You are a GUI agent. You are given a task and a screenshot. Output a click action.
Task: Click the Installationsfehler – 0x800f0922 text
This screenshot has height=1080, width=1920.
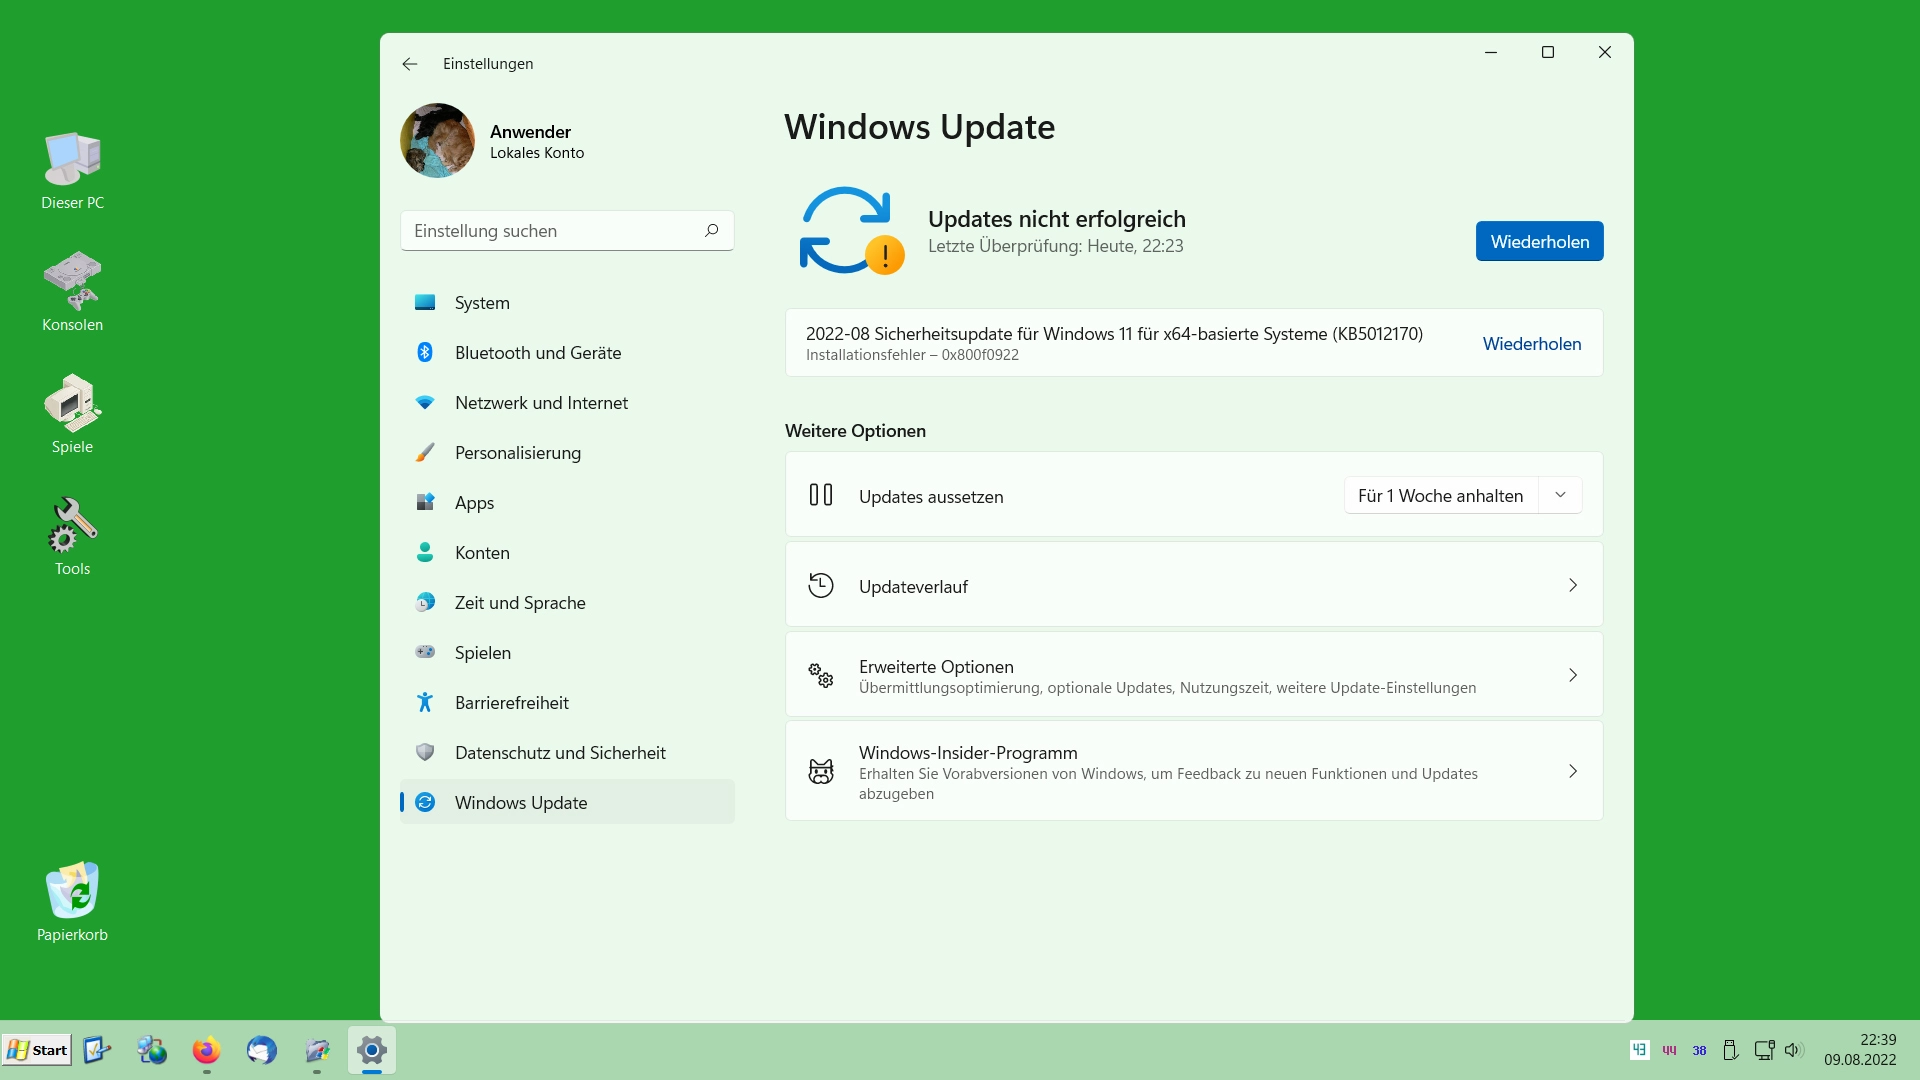click(x=912, y=355)
